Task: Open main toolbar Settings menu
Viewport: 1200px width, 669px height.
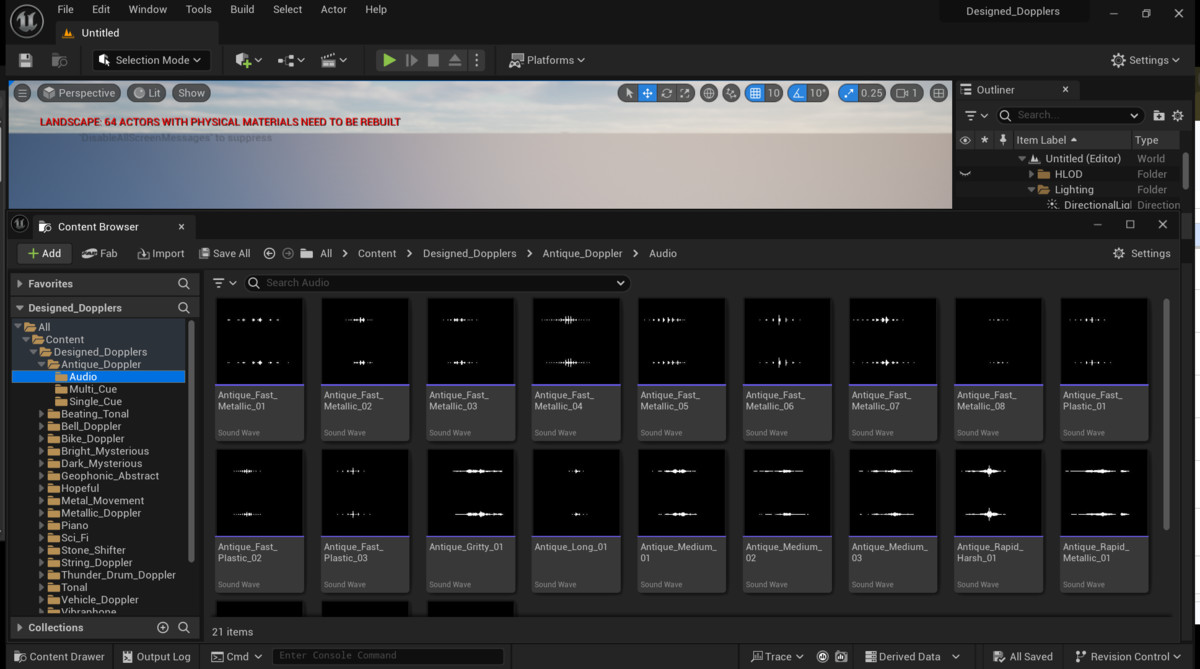Action: click(1146, 60)
